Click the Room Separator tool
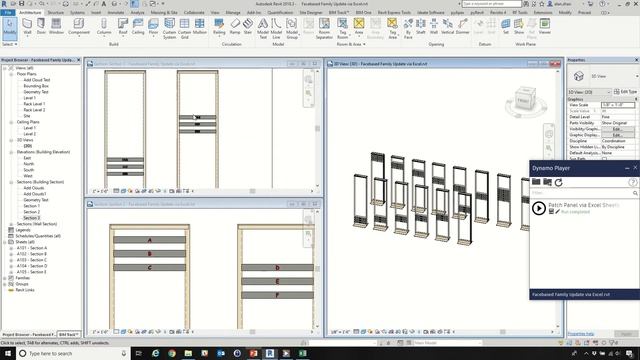Screen dimensions: 640x360 coord(324,29)
